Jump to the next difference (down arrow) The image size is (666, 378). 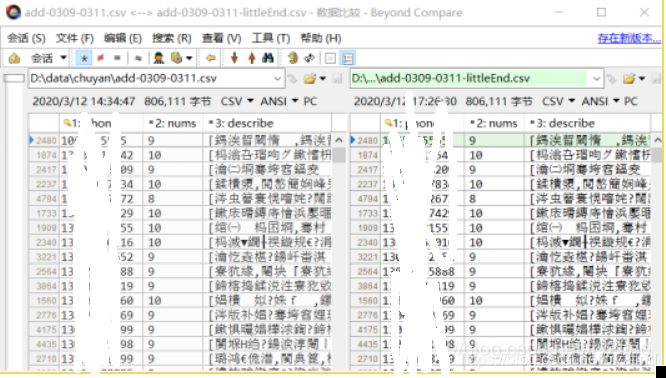[x=234, y=58]
